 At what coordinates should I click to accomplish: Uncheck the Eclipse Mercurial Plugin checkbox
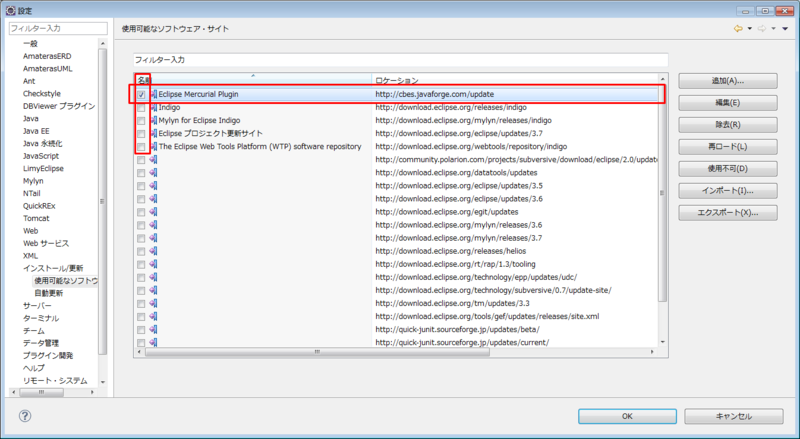[x=141, y=94]
